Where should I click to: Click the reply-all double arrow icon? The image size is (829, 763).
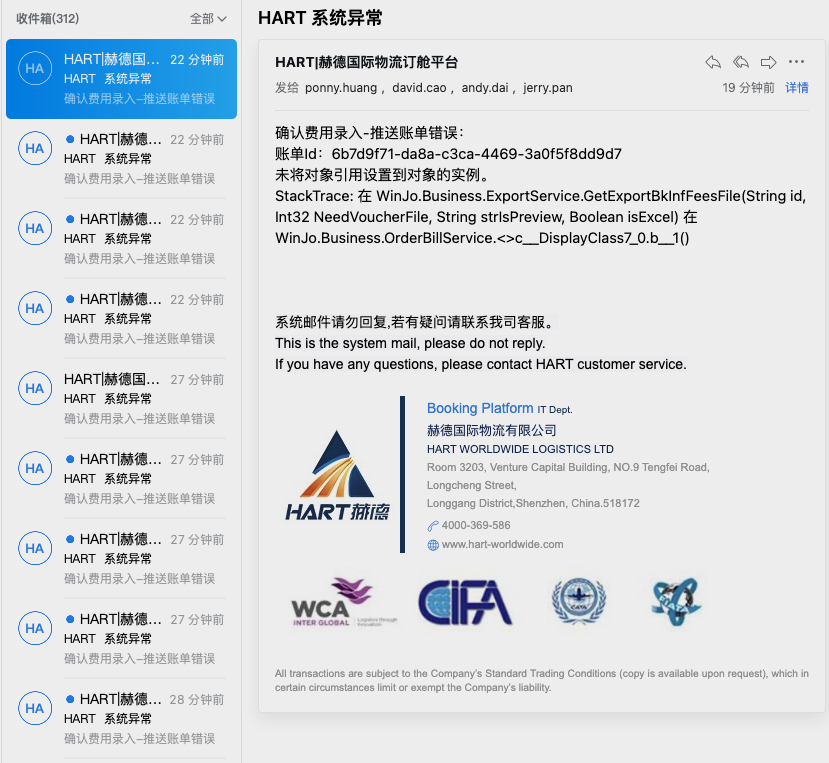coord(741,62)
